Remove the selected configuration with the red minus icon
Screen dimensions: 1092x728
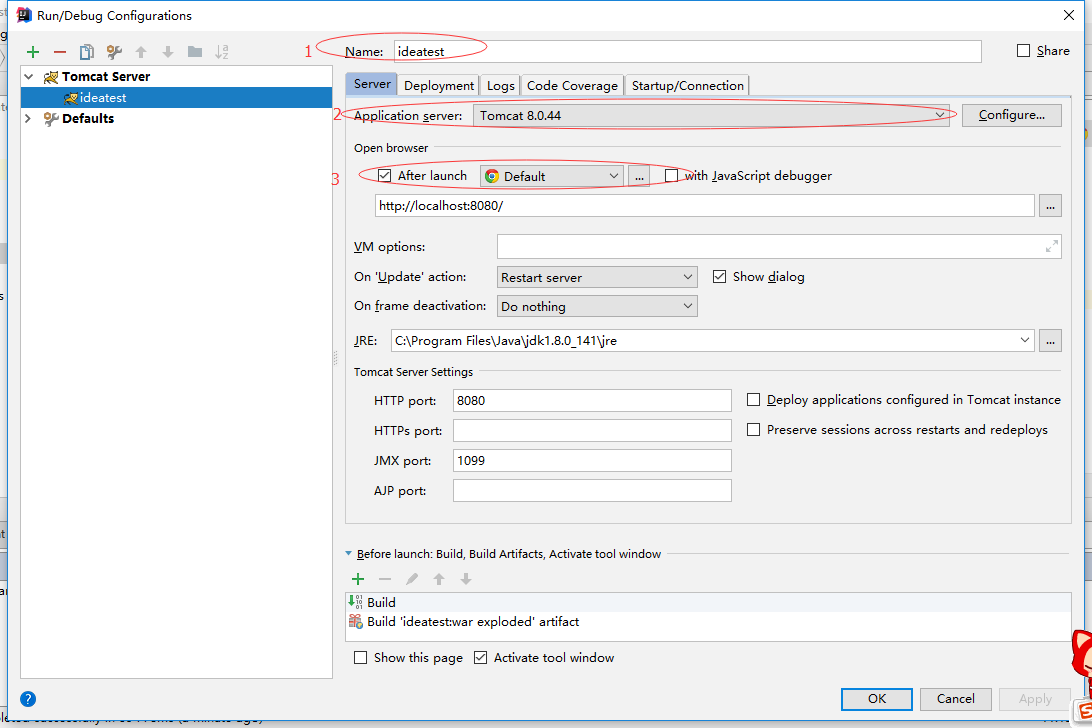[60, 52]
